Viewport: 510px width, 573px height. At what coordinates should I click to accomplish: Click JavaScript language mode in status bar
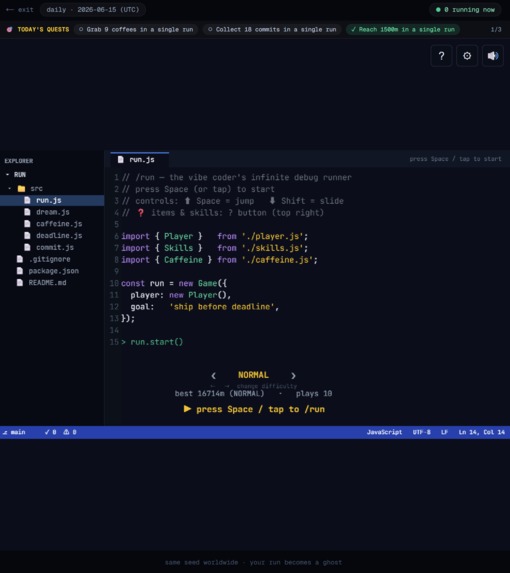click(x=384, y=432)
